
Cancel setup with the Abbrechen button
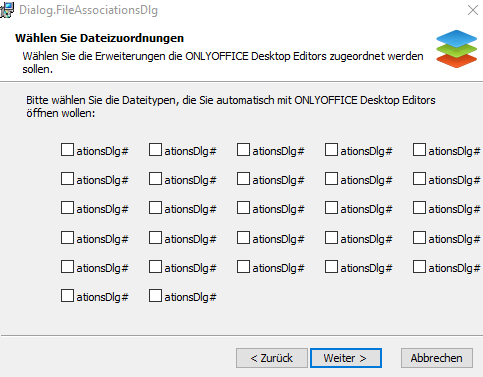437,358
